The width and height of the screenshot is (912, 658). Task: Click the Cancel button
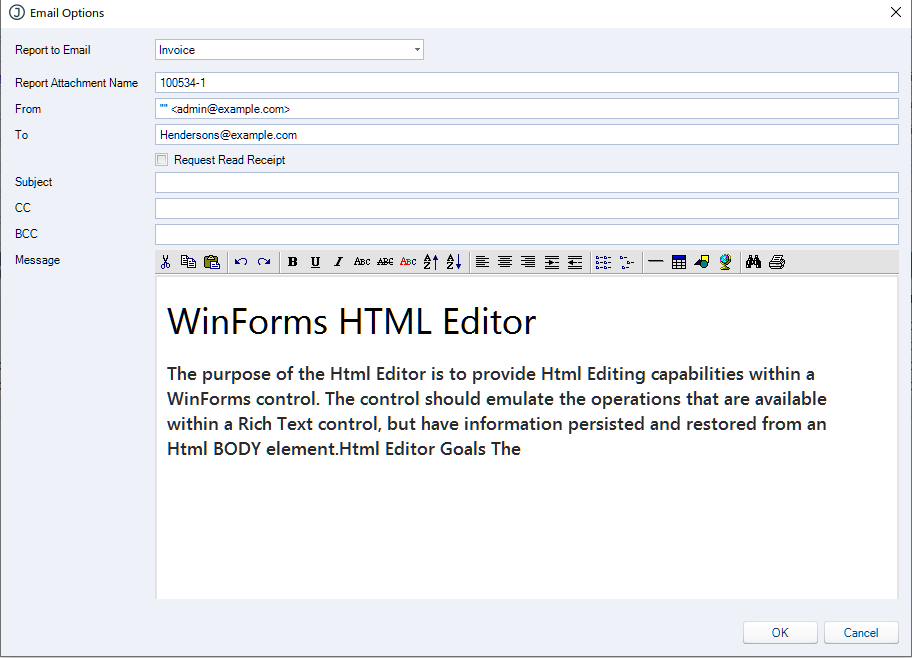point(861,632)
